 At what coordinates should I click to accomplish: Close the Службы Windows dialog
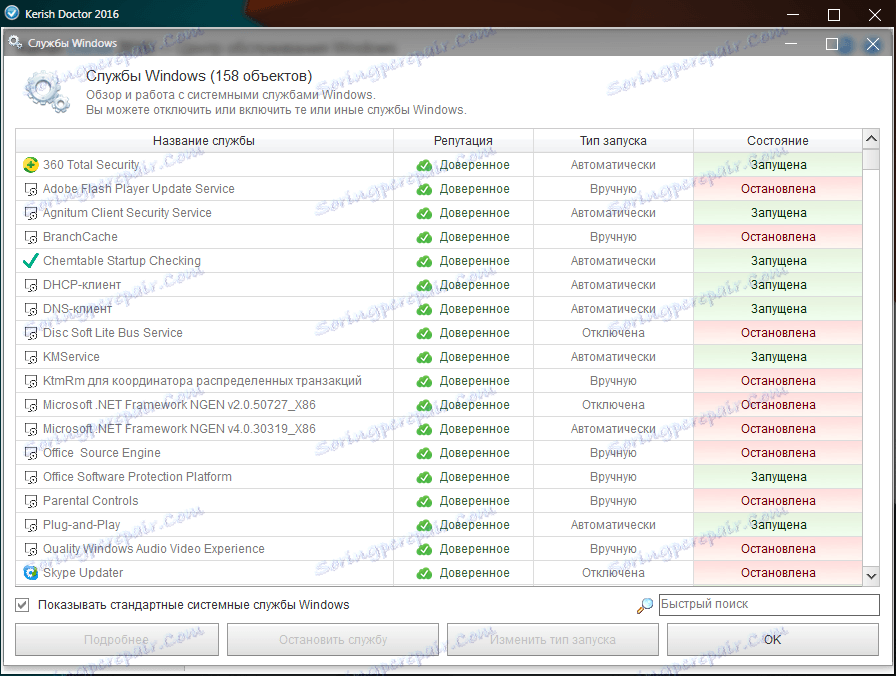coord(873,44)
